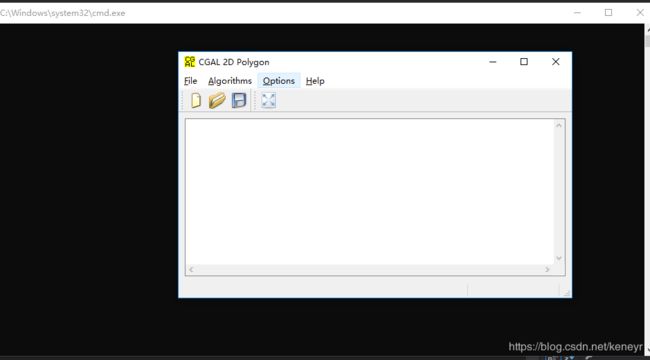This screenshot has height=360, width=650.
Task: Click inside the white polygon drawing canvas
Action: [370, 192]
